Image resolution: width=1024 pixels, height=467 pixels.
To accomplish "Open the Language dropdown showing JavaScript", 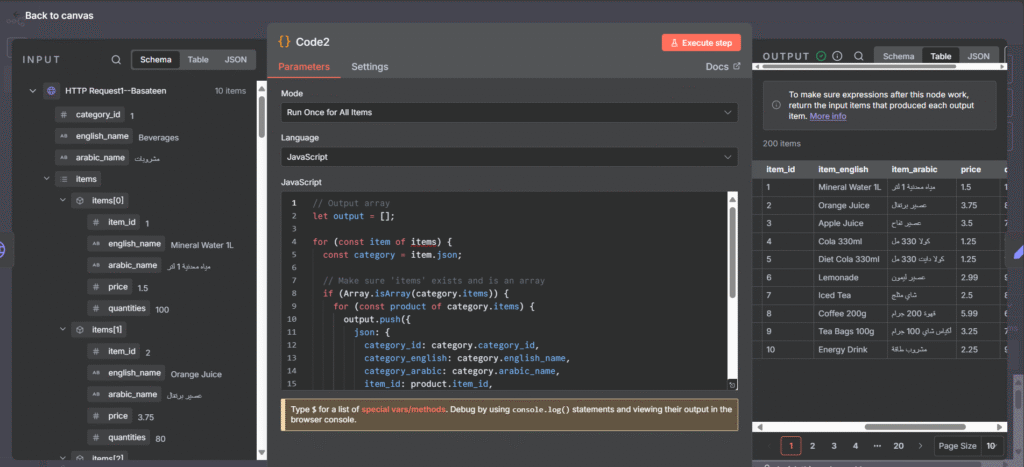I will tap(508, 157).
